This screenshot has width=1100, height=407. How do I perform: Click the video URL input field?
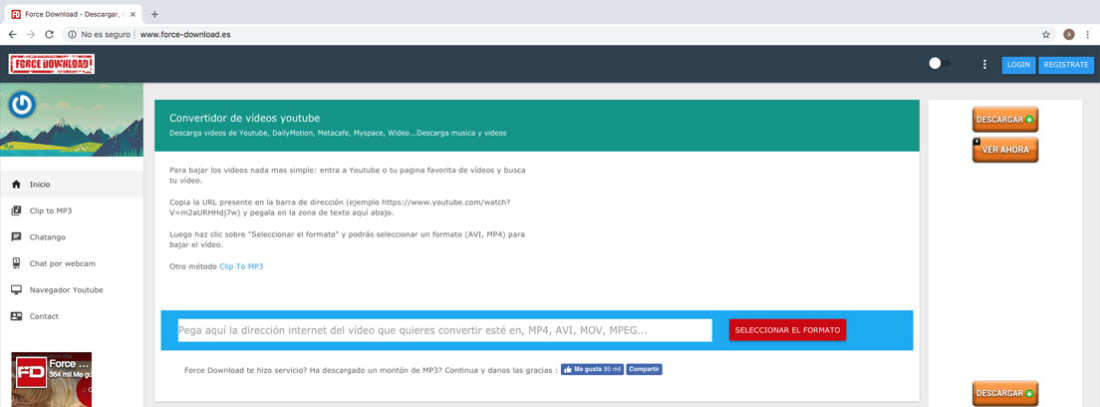pos(445,330)
